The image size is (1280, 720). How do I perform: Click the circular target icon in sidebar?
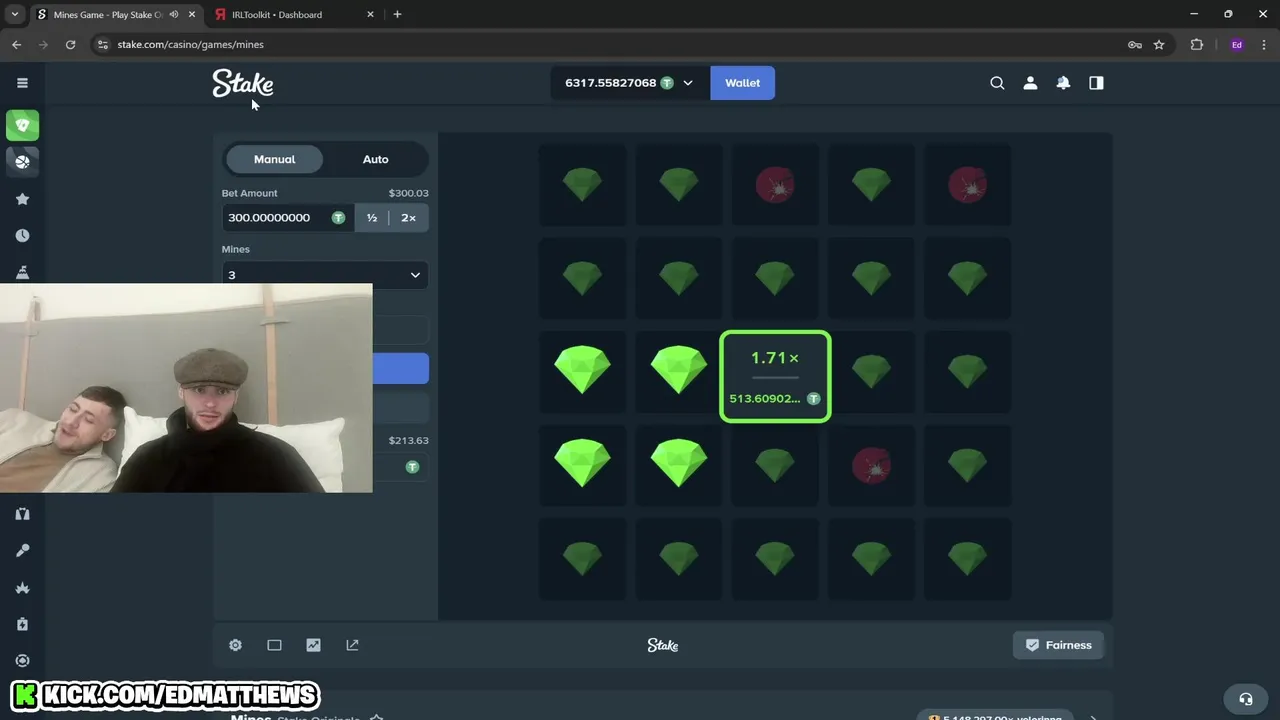coord(22,661)
